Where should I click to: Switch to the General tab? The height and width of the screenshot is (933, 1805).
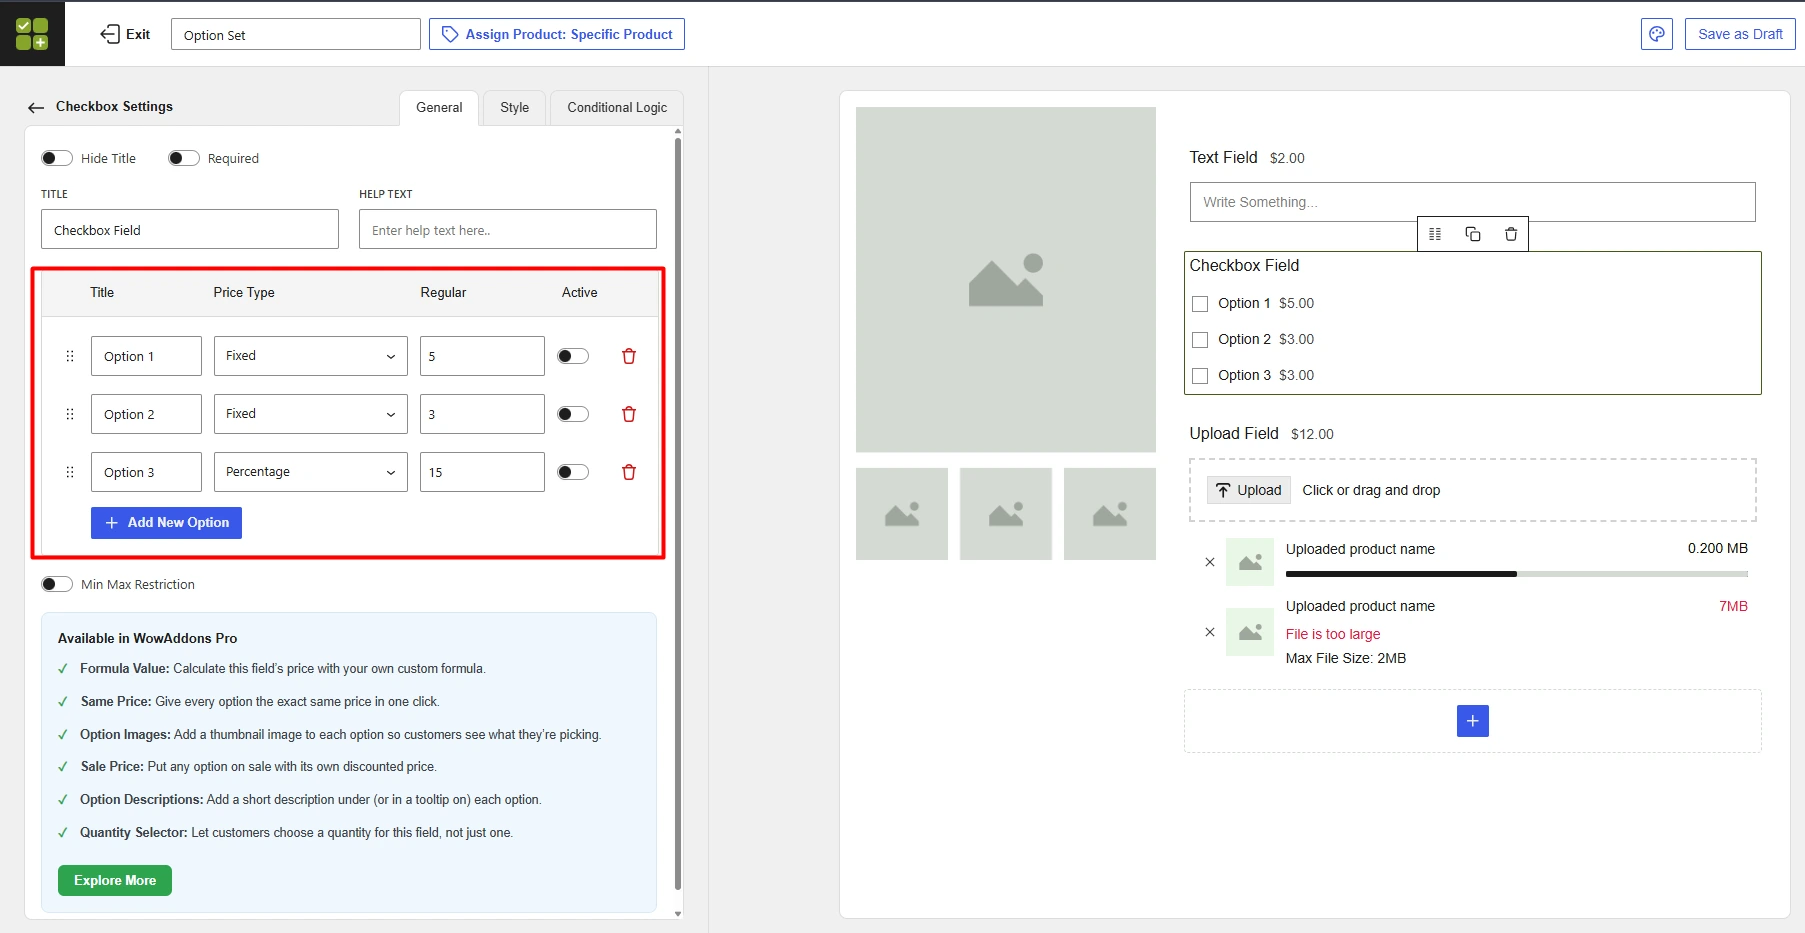pos(439,107)
